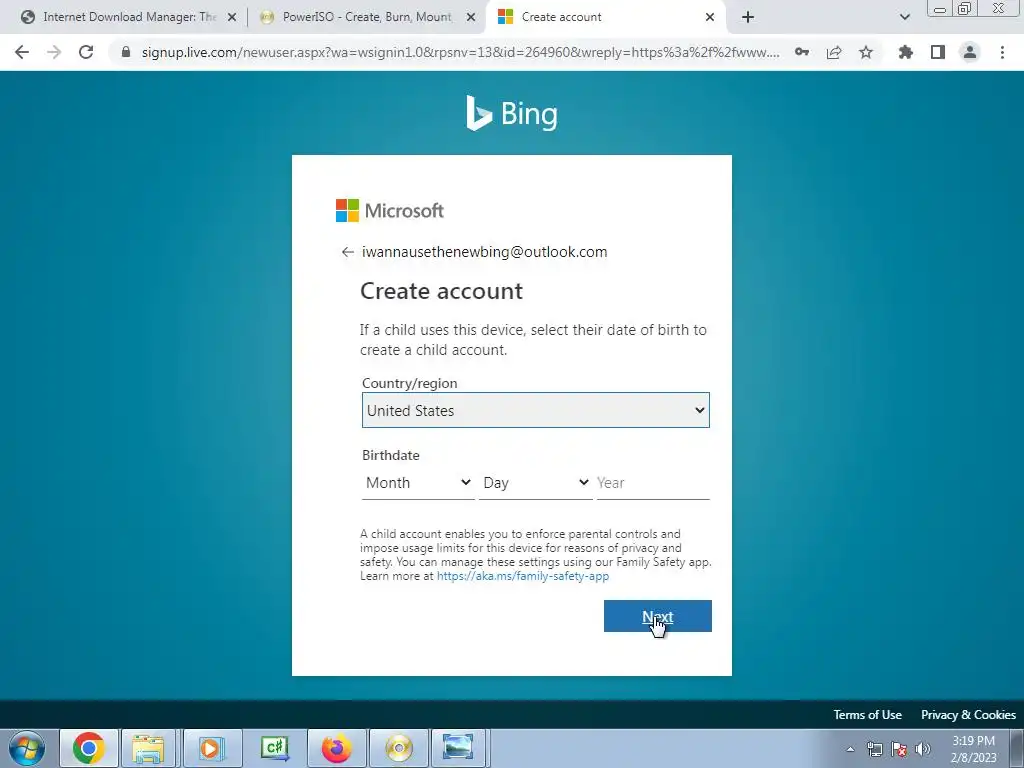The image size is (1024, 768).
Task: Open the birth Month dropdown
Action: coord(418,483)
